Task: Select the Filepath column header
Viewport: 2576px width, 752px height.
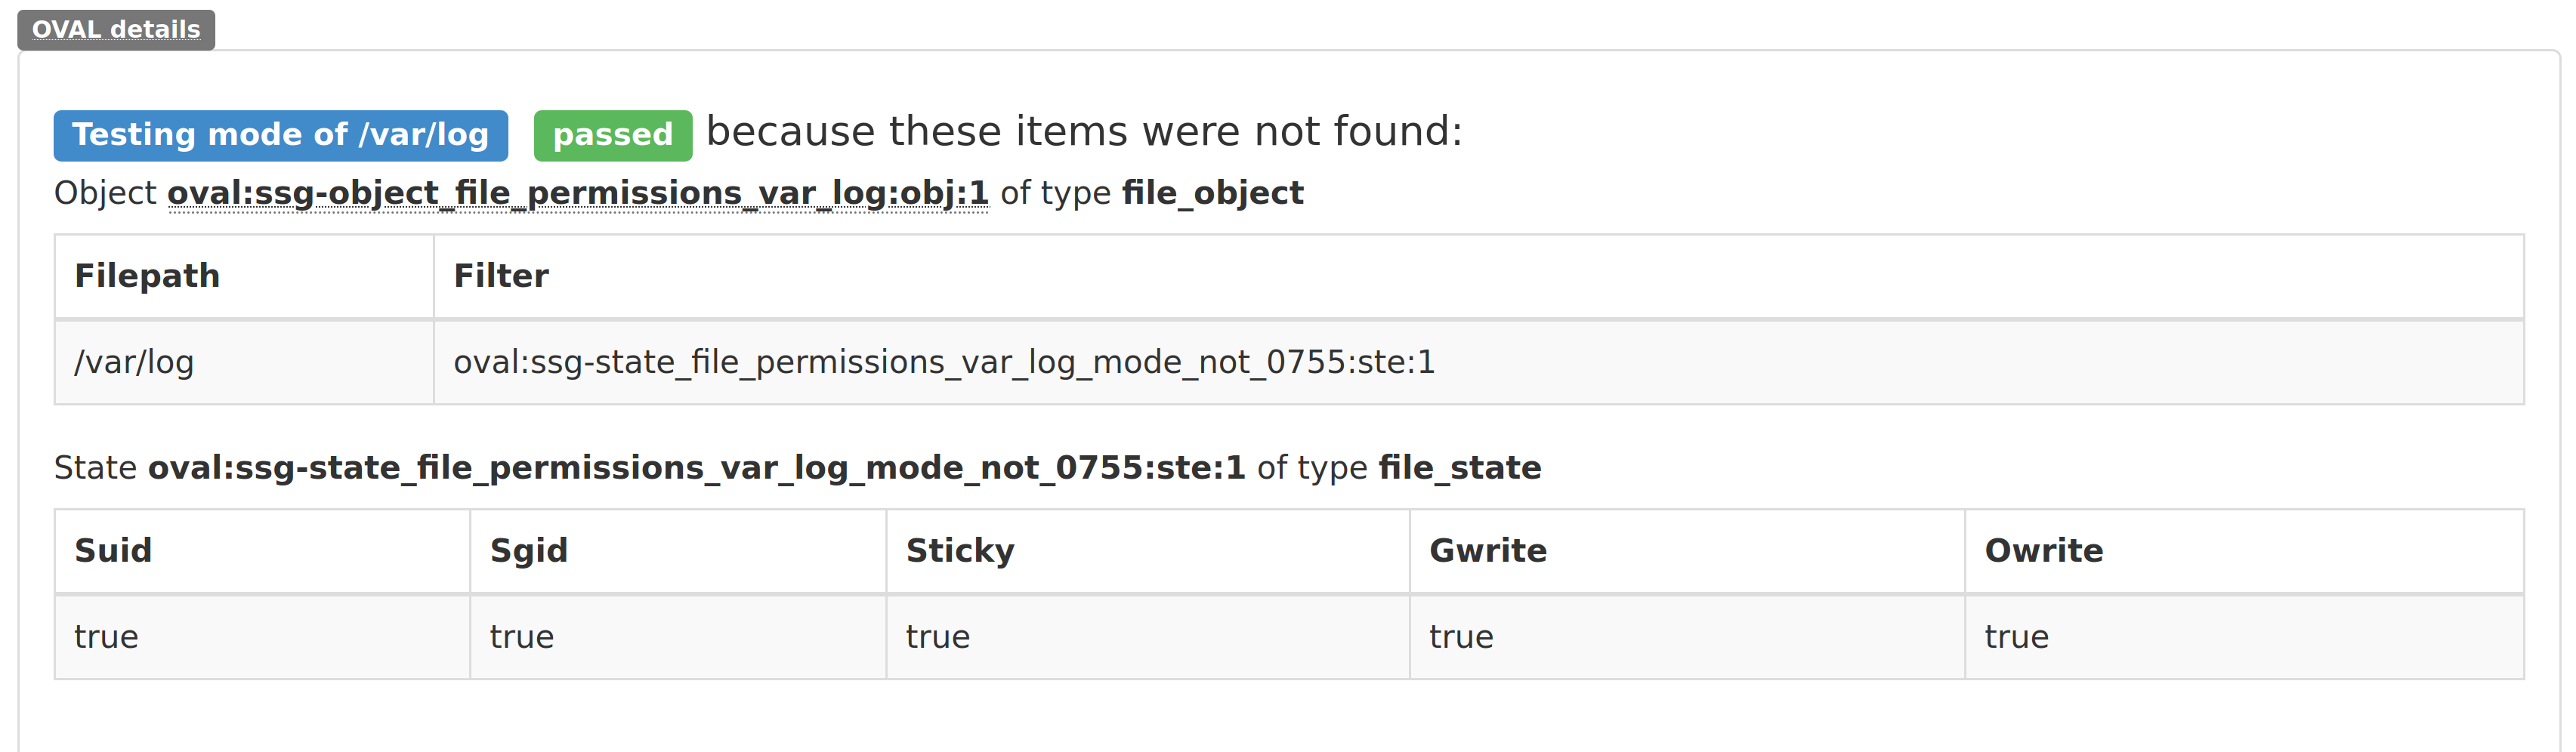Action: coord(146,274)
